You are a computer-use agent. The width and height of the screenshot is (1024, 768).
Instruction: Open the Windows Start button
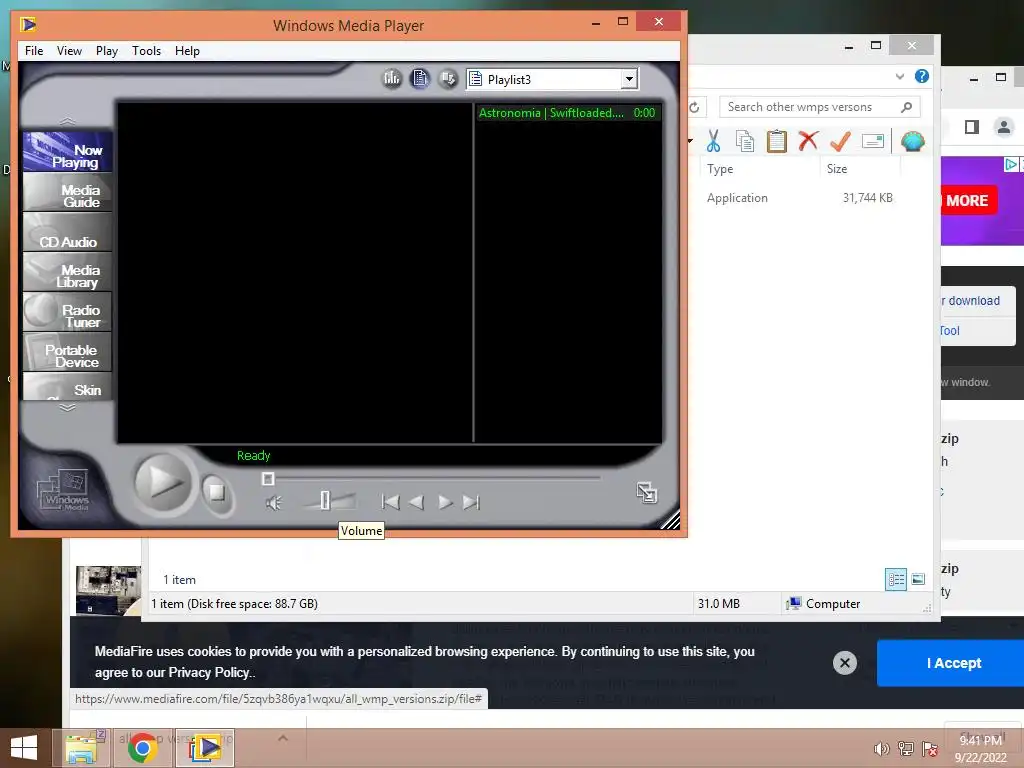(x=24, y=748)
